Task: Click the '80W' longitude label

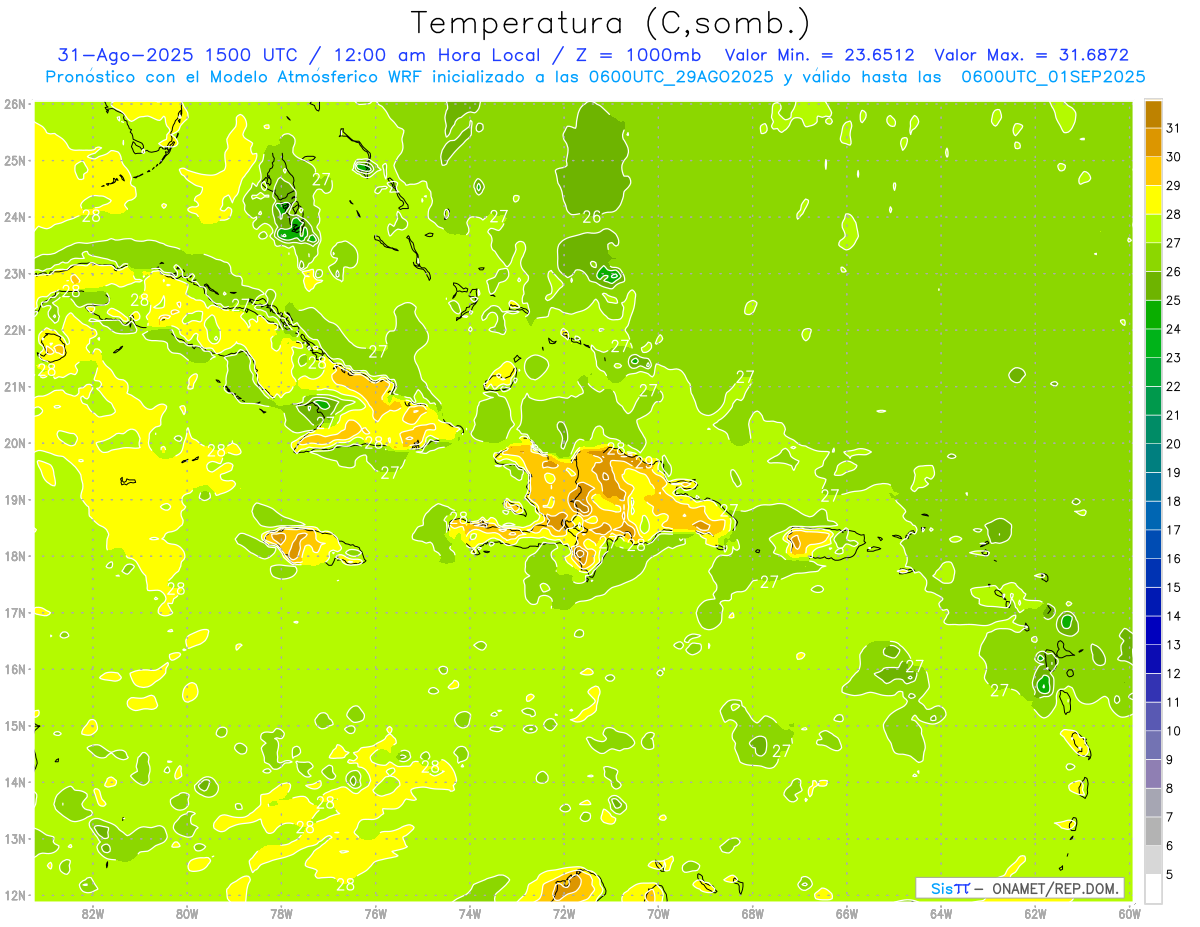Action: pyautogui.click(x=187, y=913)
